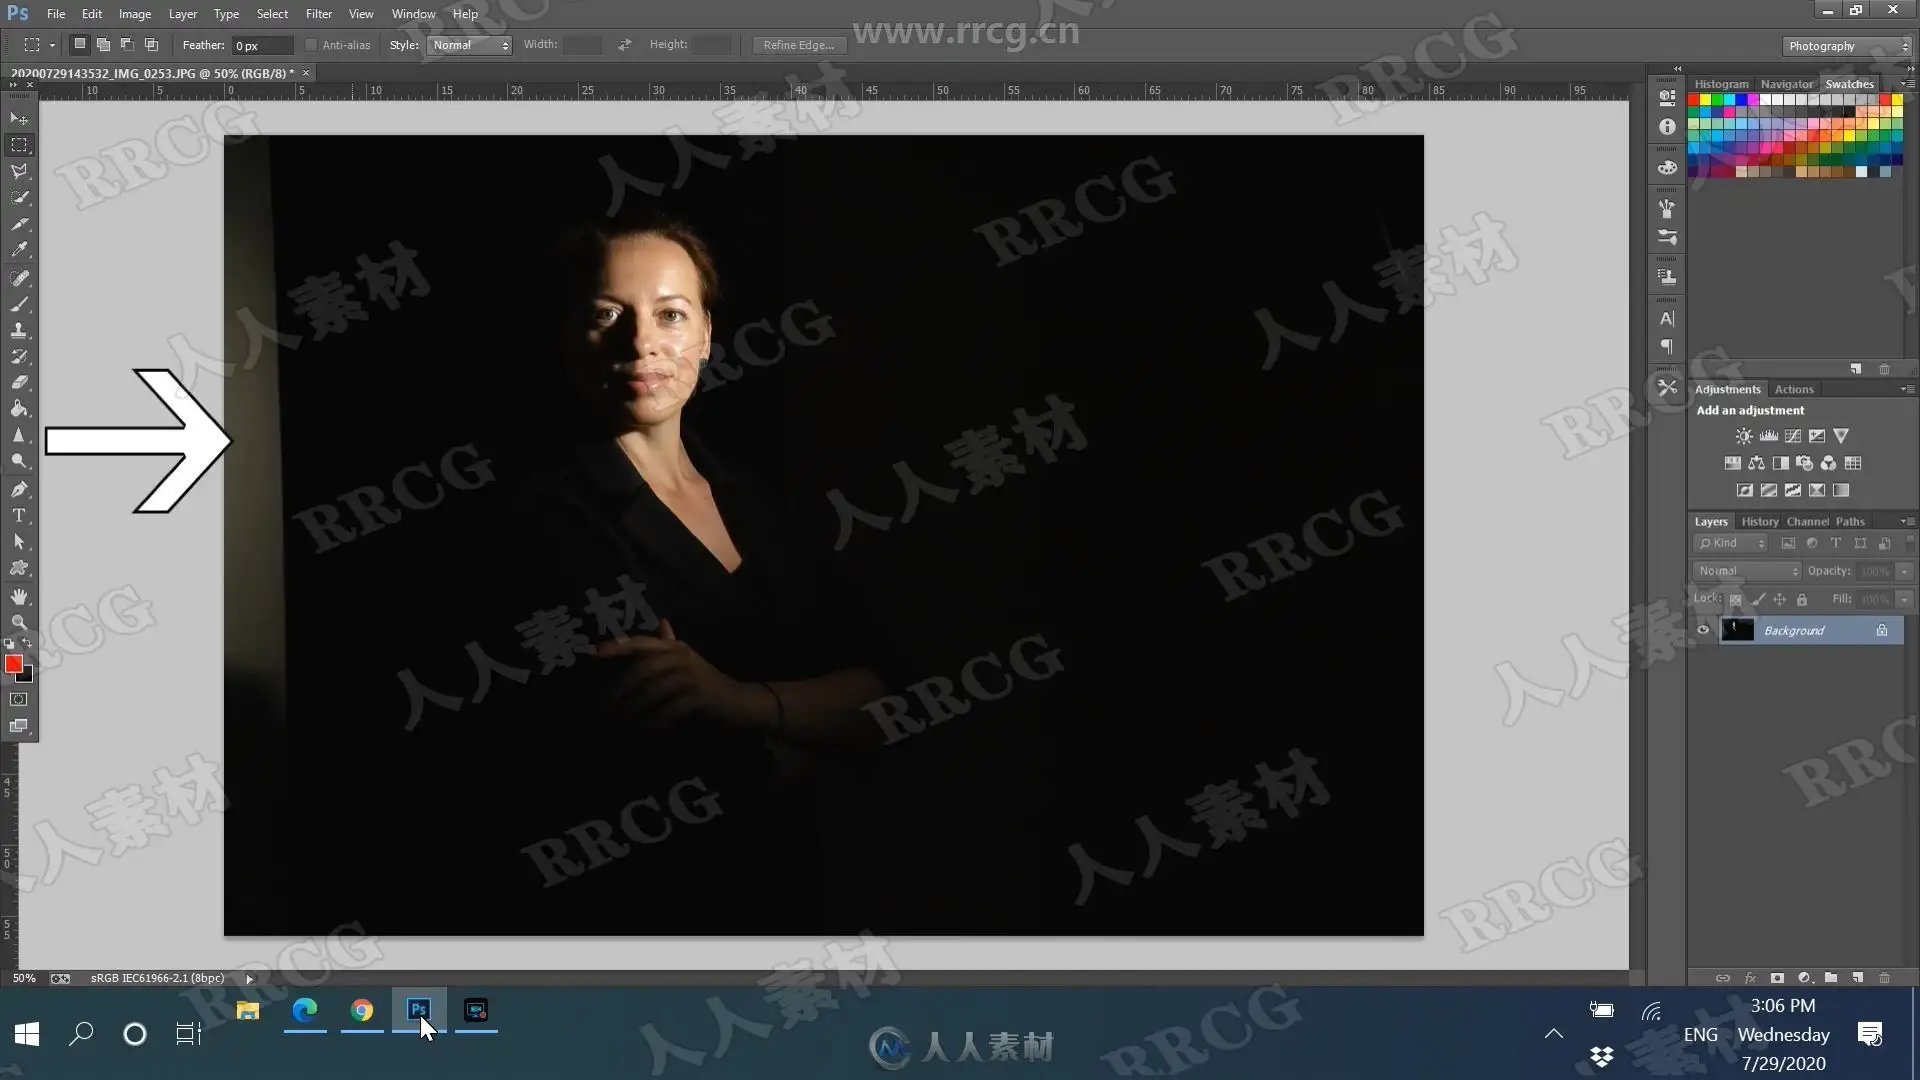Screen dimensions: 1920x1080
Task: Select the Rectangular Marquee tool
Action: 19,145
